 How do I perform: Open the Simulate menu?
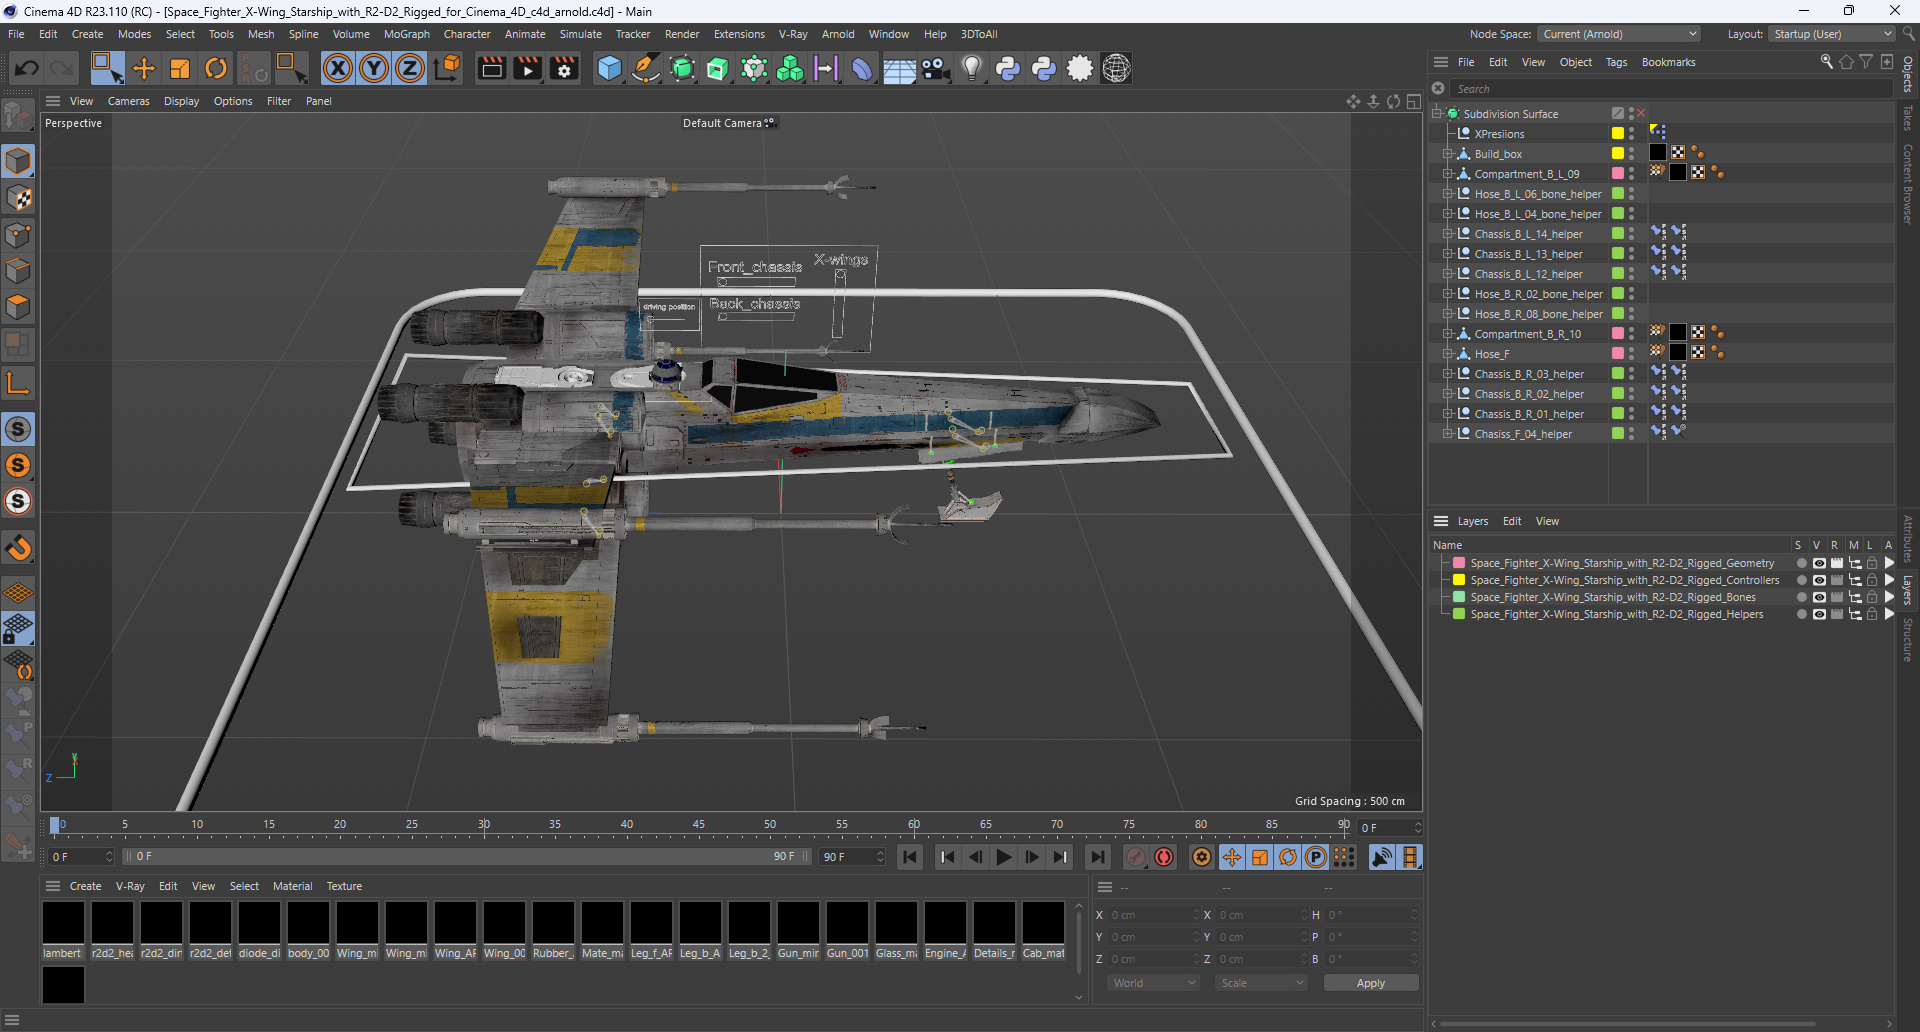[581, 34]
